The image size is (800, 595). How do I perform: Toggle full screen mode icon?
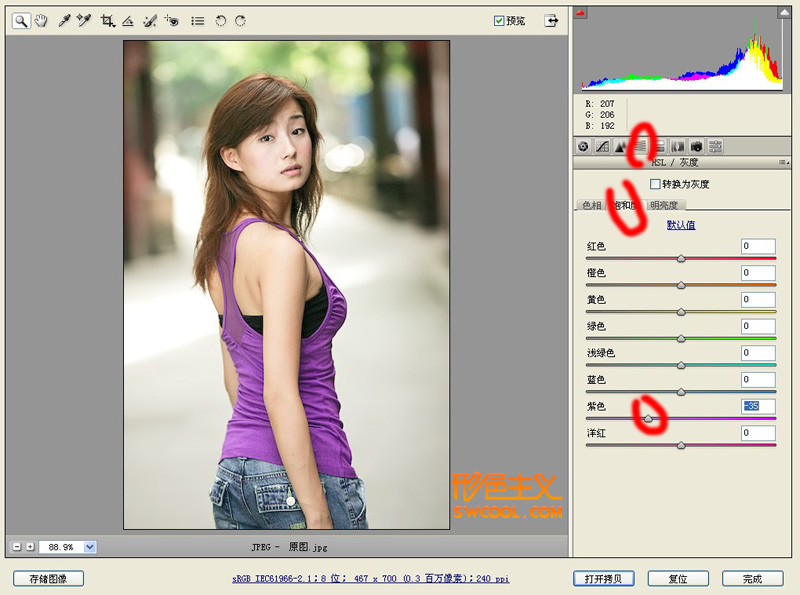(551, 21)
